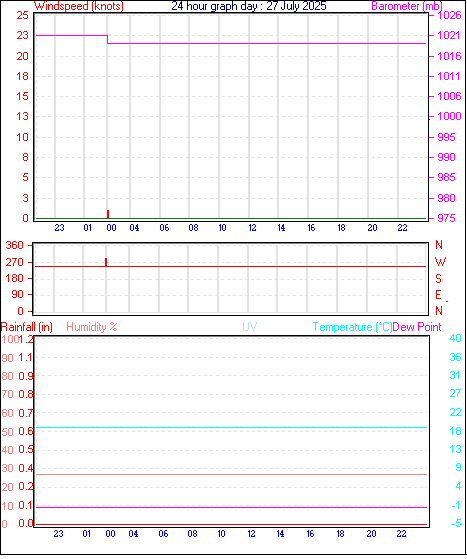
Task: Select the 995 barometer scale value
Action: (x=446, y=137)
